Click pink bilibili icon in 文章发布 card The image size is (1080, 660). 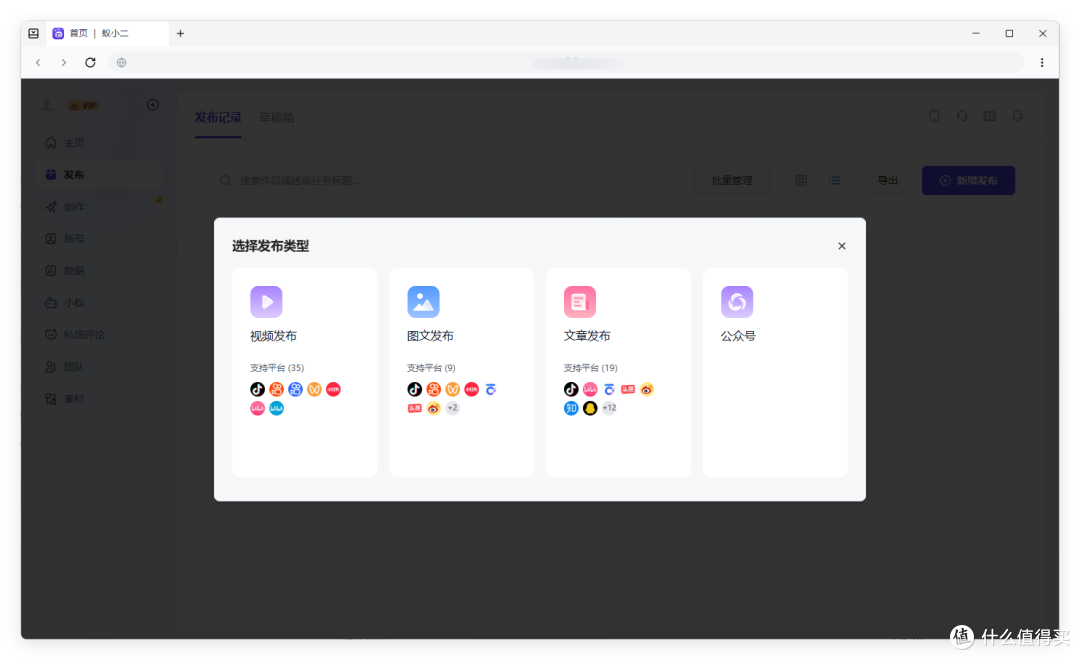point(590,389)
